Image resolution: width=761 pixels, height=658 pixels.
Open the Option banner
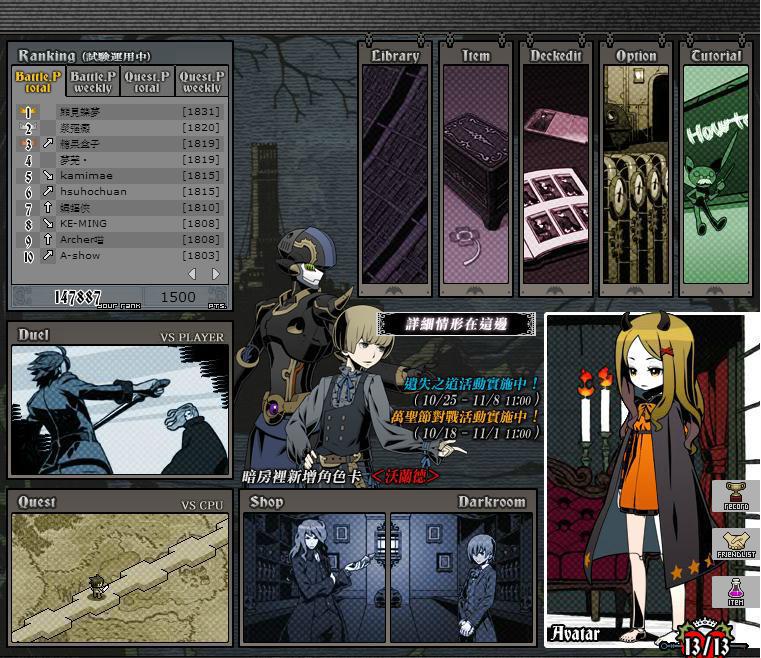(x=636, y=168)
